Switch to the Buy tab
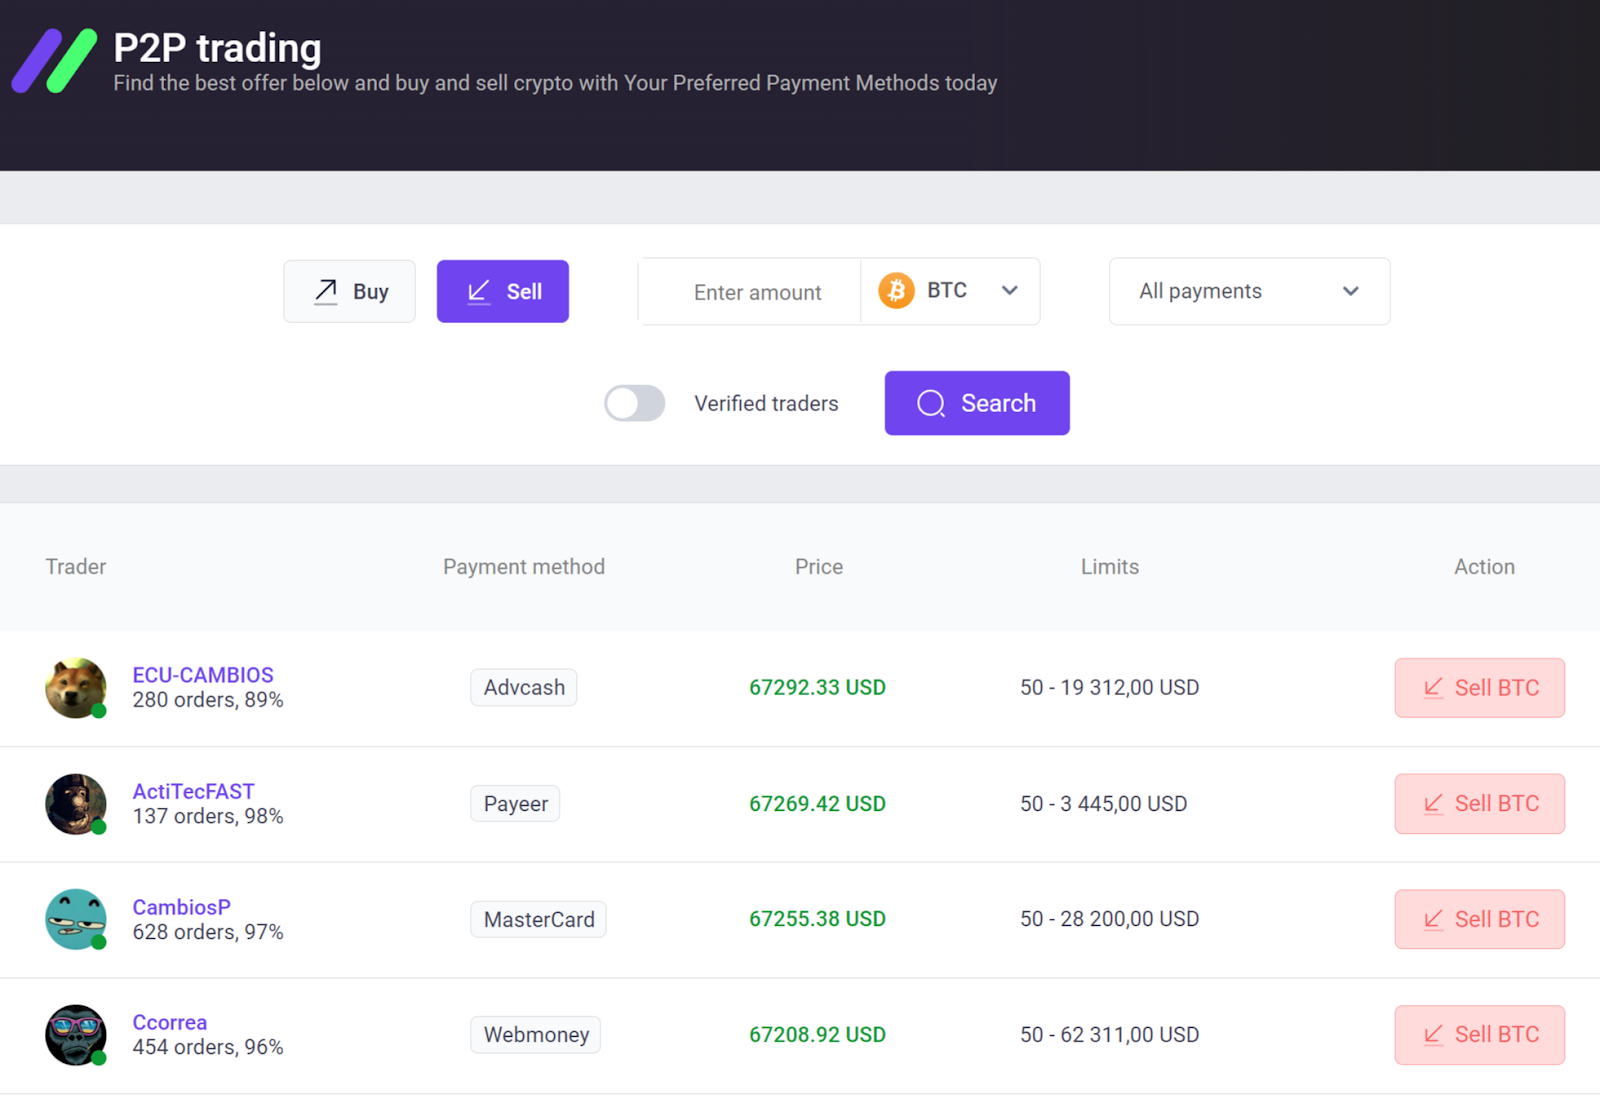1600x1099 pixels. [x=349, y=291]
